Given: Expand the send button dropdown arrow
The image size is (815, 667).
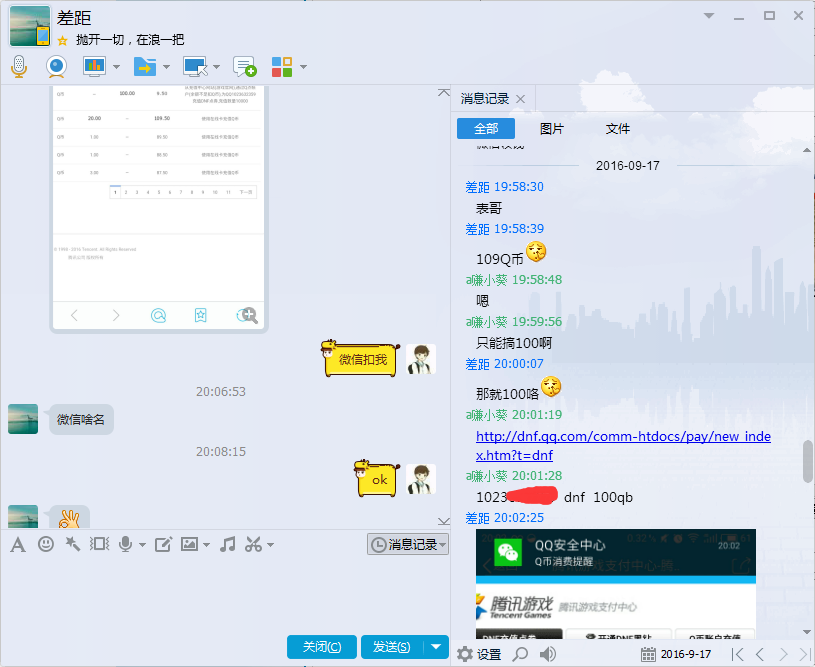Looking at the screenshot, I should point(436,647).
